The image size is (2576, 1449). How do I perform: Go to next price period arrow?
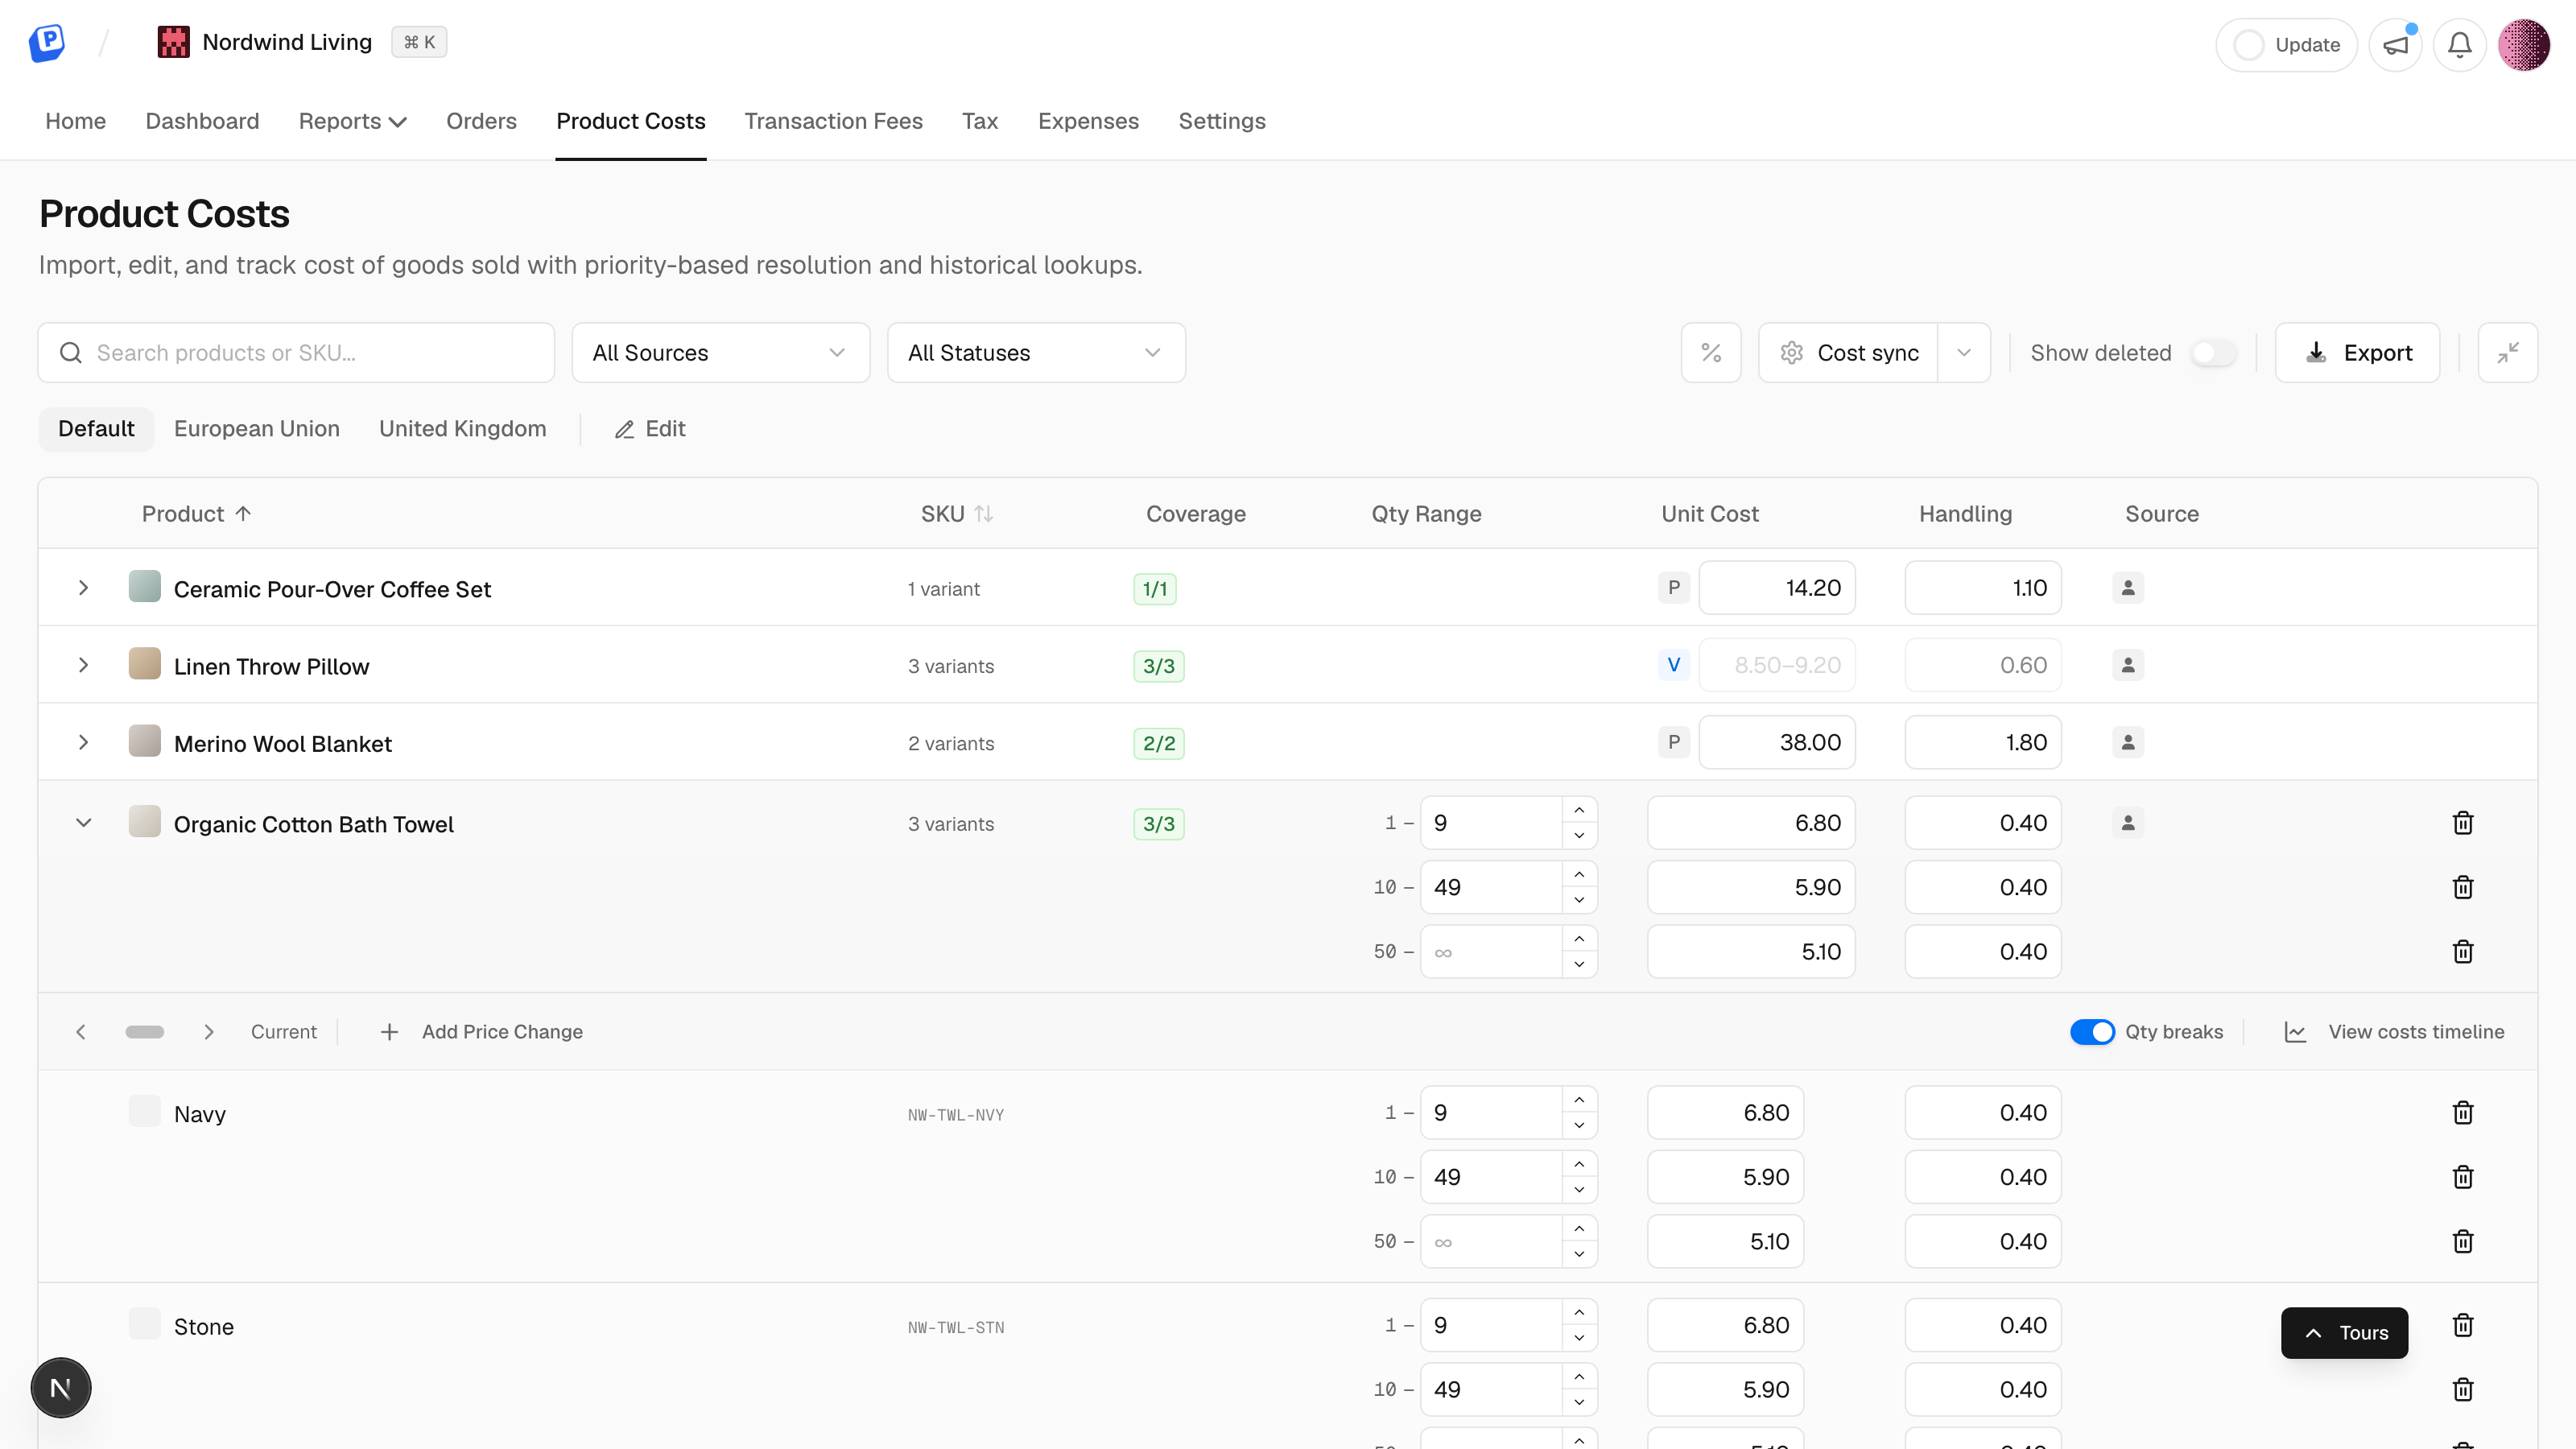[x=209, y=1031]
